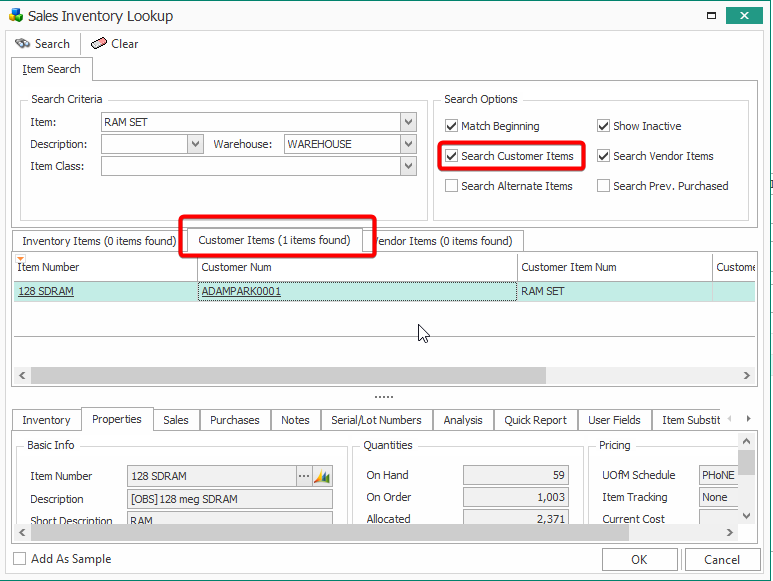
Task: Click the Search binoculars toolbar button
Action: (x=42, y=44)
